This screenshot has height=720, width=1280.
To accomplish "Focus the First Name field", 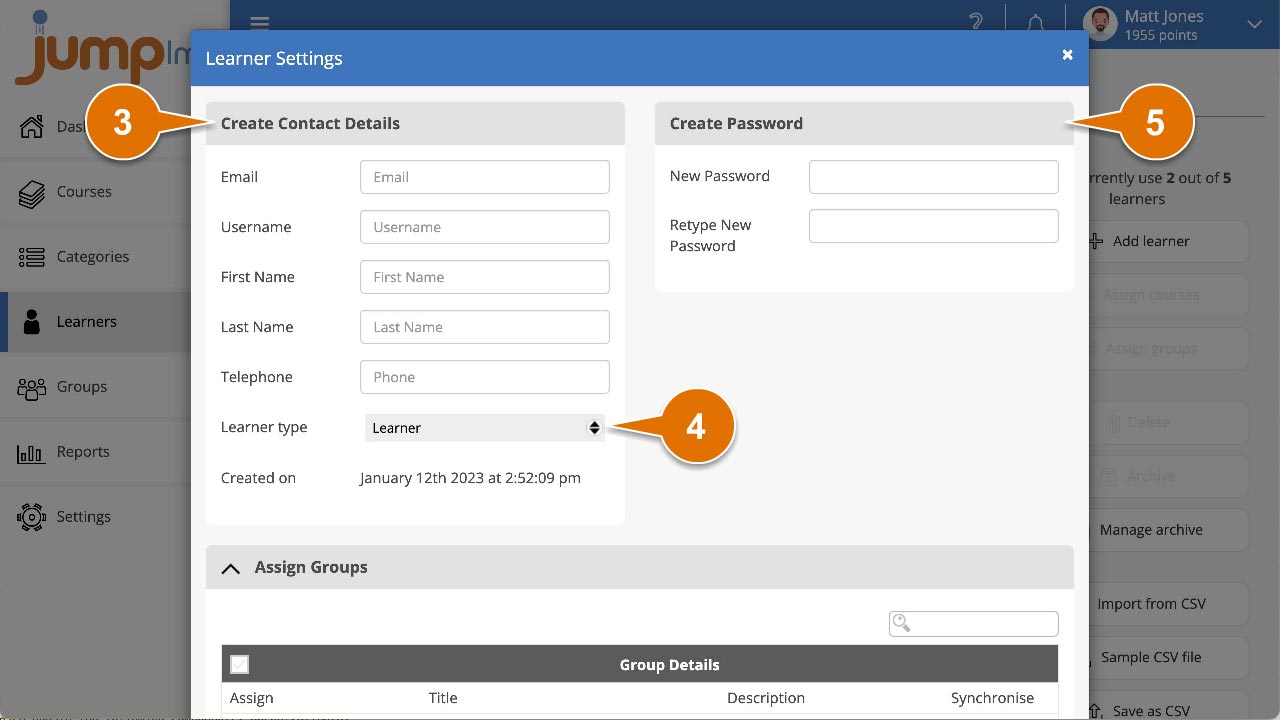I will (484, 277).
